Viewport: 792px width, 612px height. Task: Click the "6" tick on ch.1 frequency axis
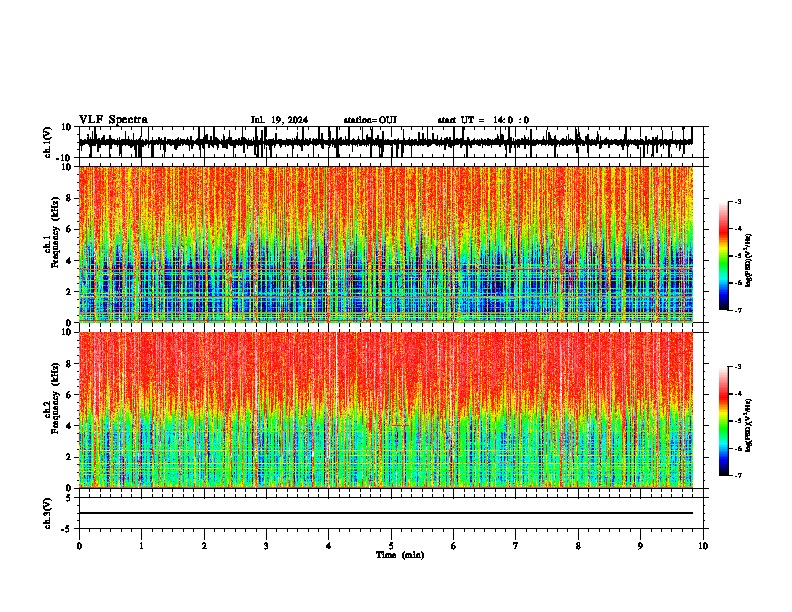point(70,229)
